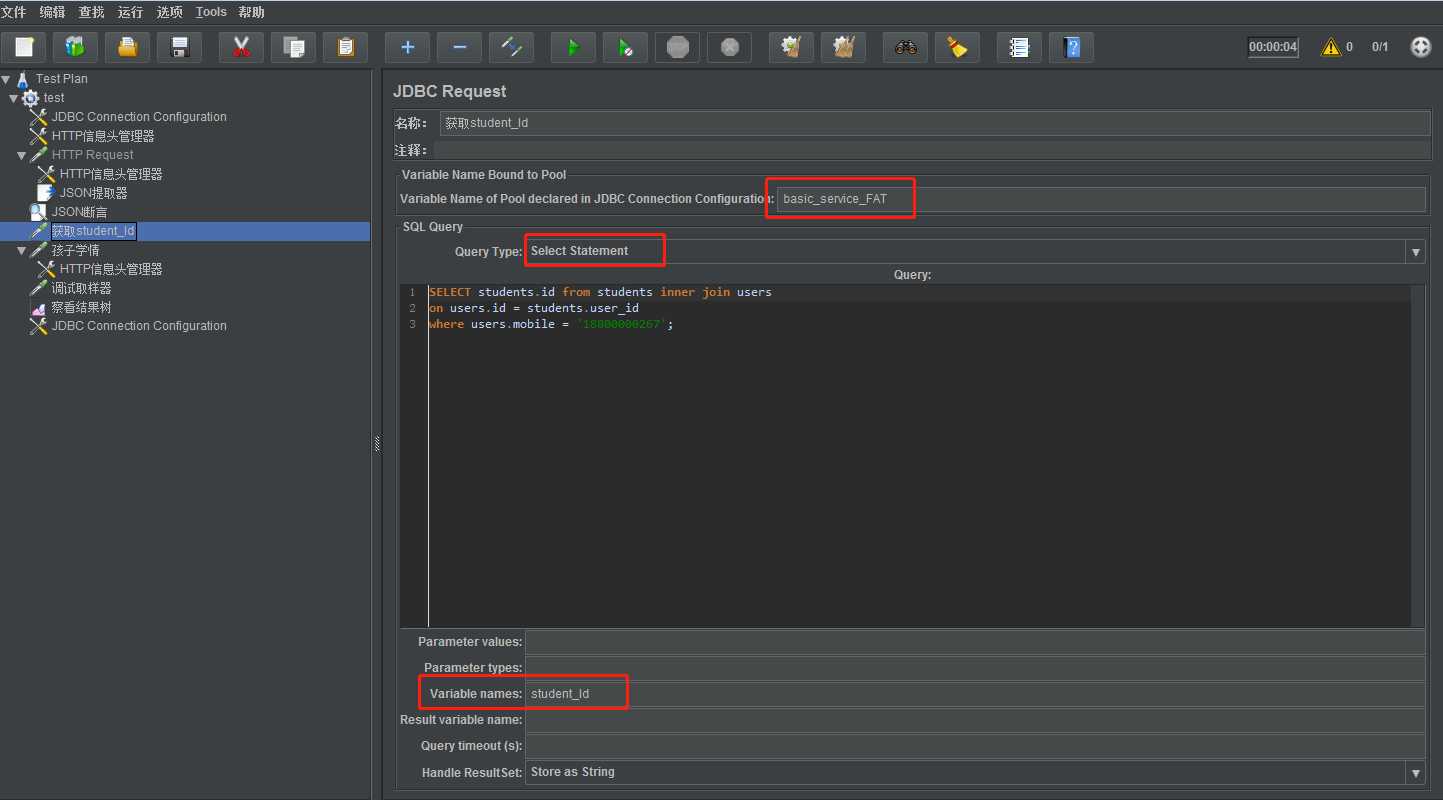Screen dimensions: 1443x800
Task: Click the JDBC Request panel title
Action: pos(450,91)
